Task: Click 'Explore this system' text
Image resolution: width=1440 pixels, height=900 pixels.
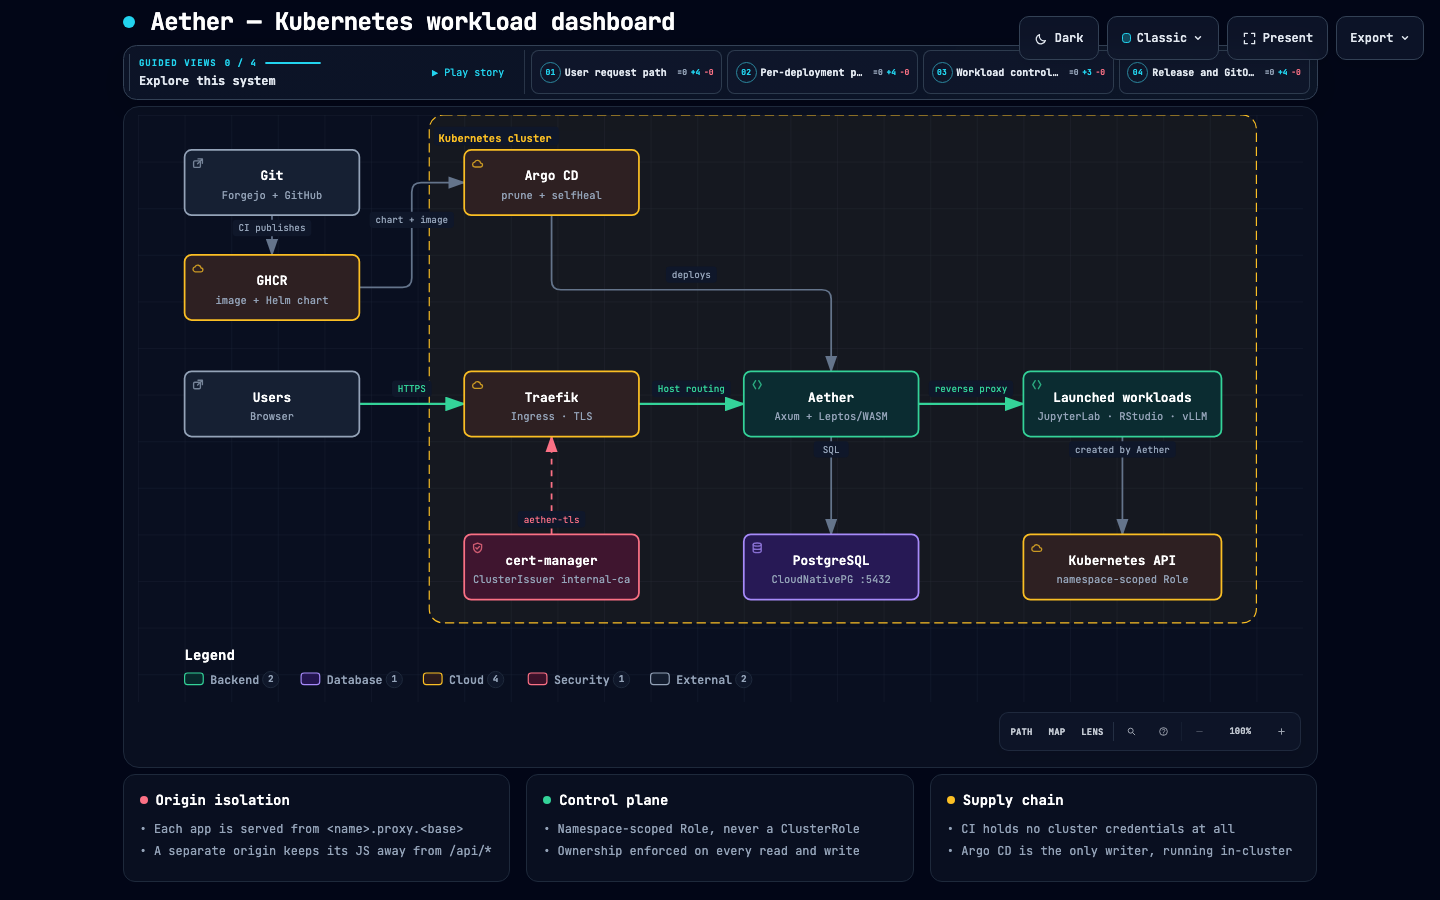Action: [x=207, y=81]
